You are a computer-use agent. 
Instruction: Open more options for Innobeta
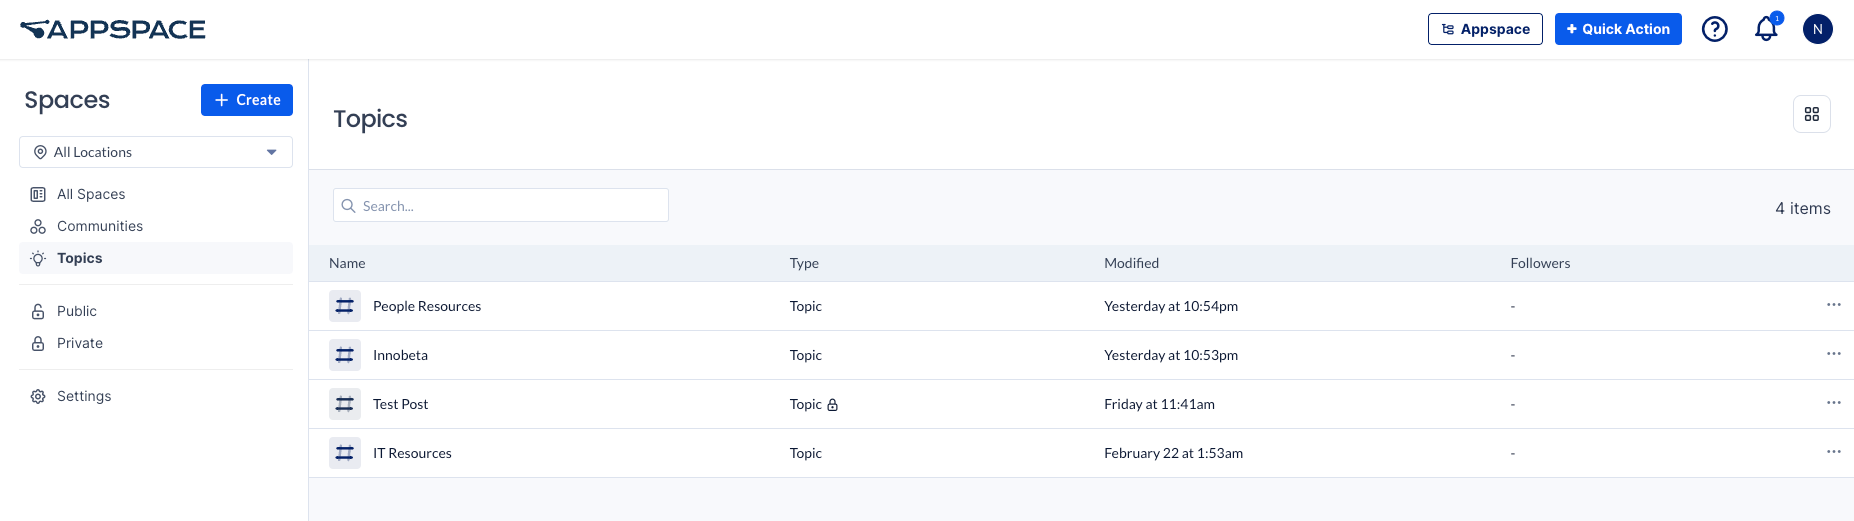(1834, 354)
